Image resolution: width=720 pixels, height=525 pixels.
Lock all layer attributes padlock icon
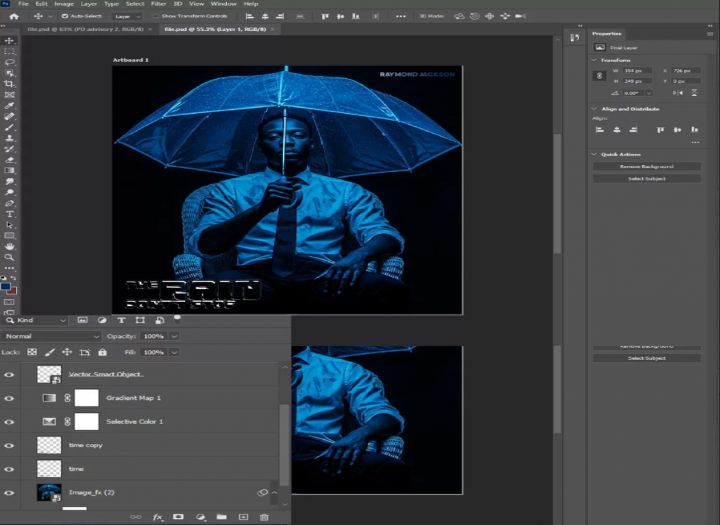pyautogui.click(x=102, y=352)
